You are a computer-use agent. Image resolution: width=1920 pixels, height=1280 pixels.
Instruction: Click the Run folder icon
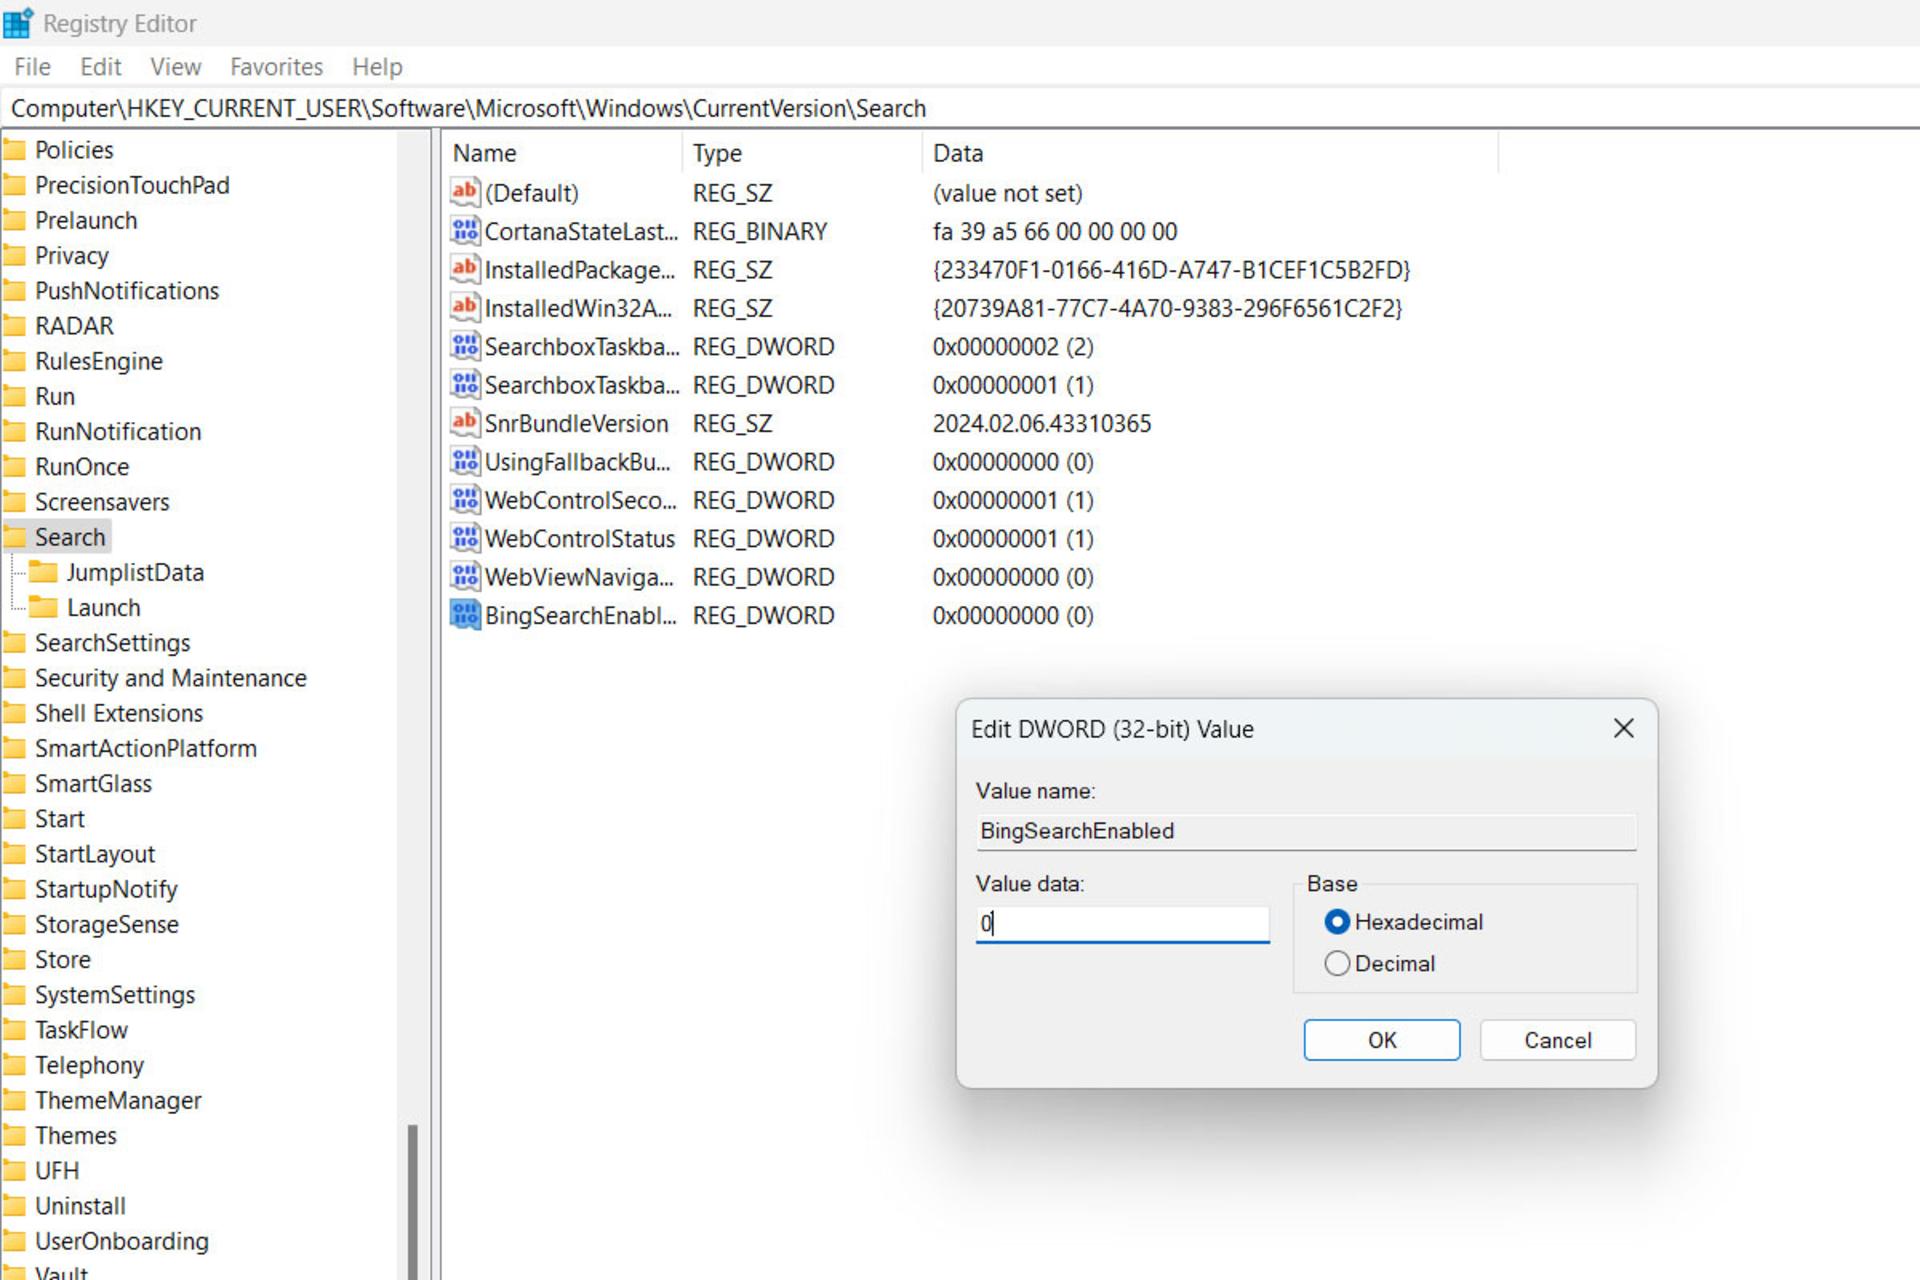click(x=14, y=396)
